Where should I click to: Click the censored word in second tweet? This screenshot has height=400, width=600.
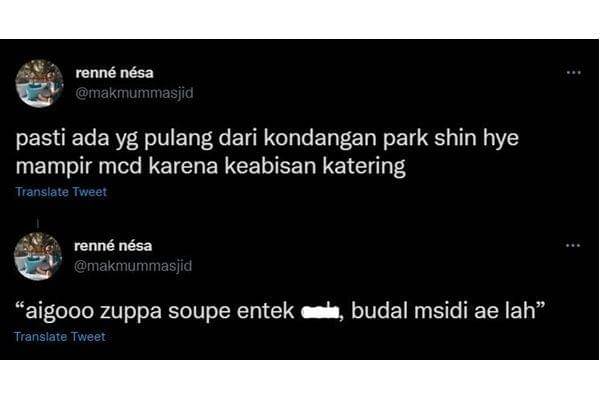[320, 313]
